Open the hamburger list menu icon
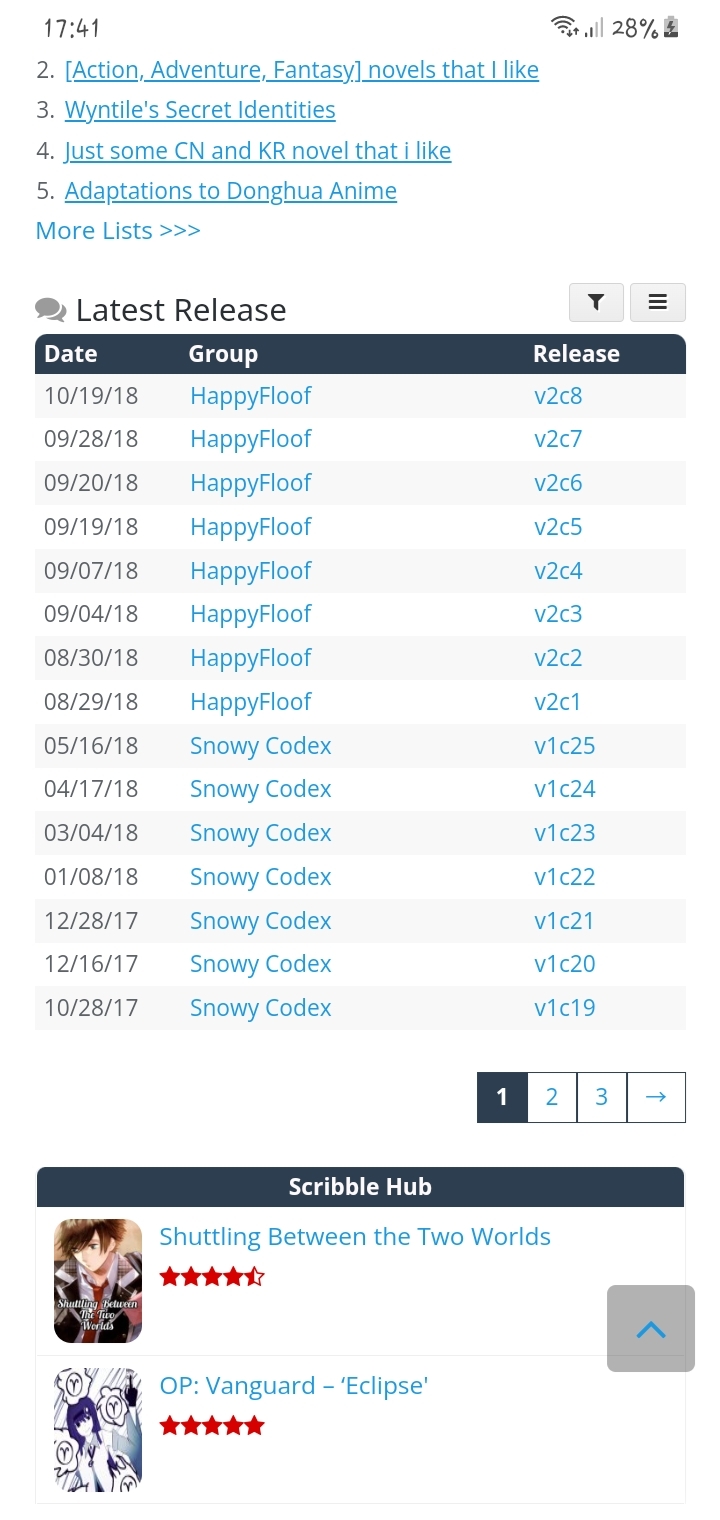Viewport: 720px width, 1520px height. click(x=657, y=302)
